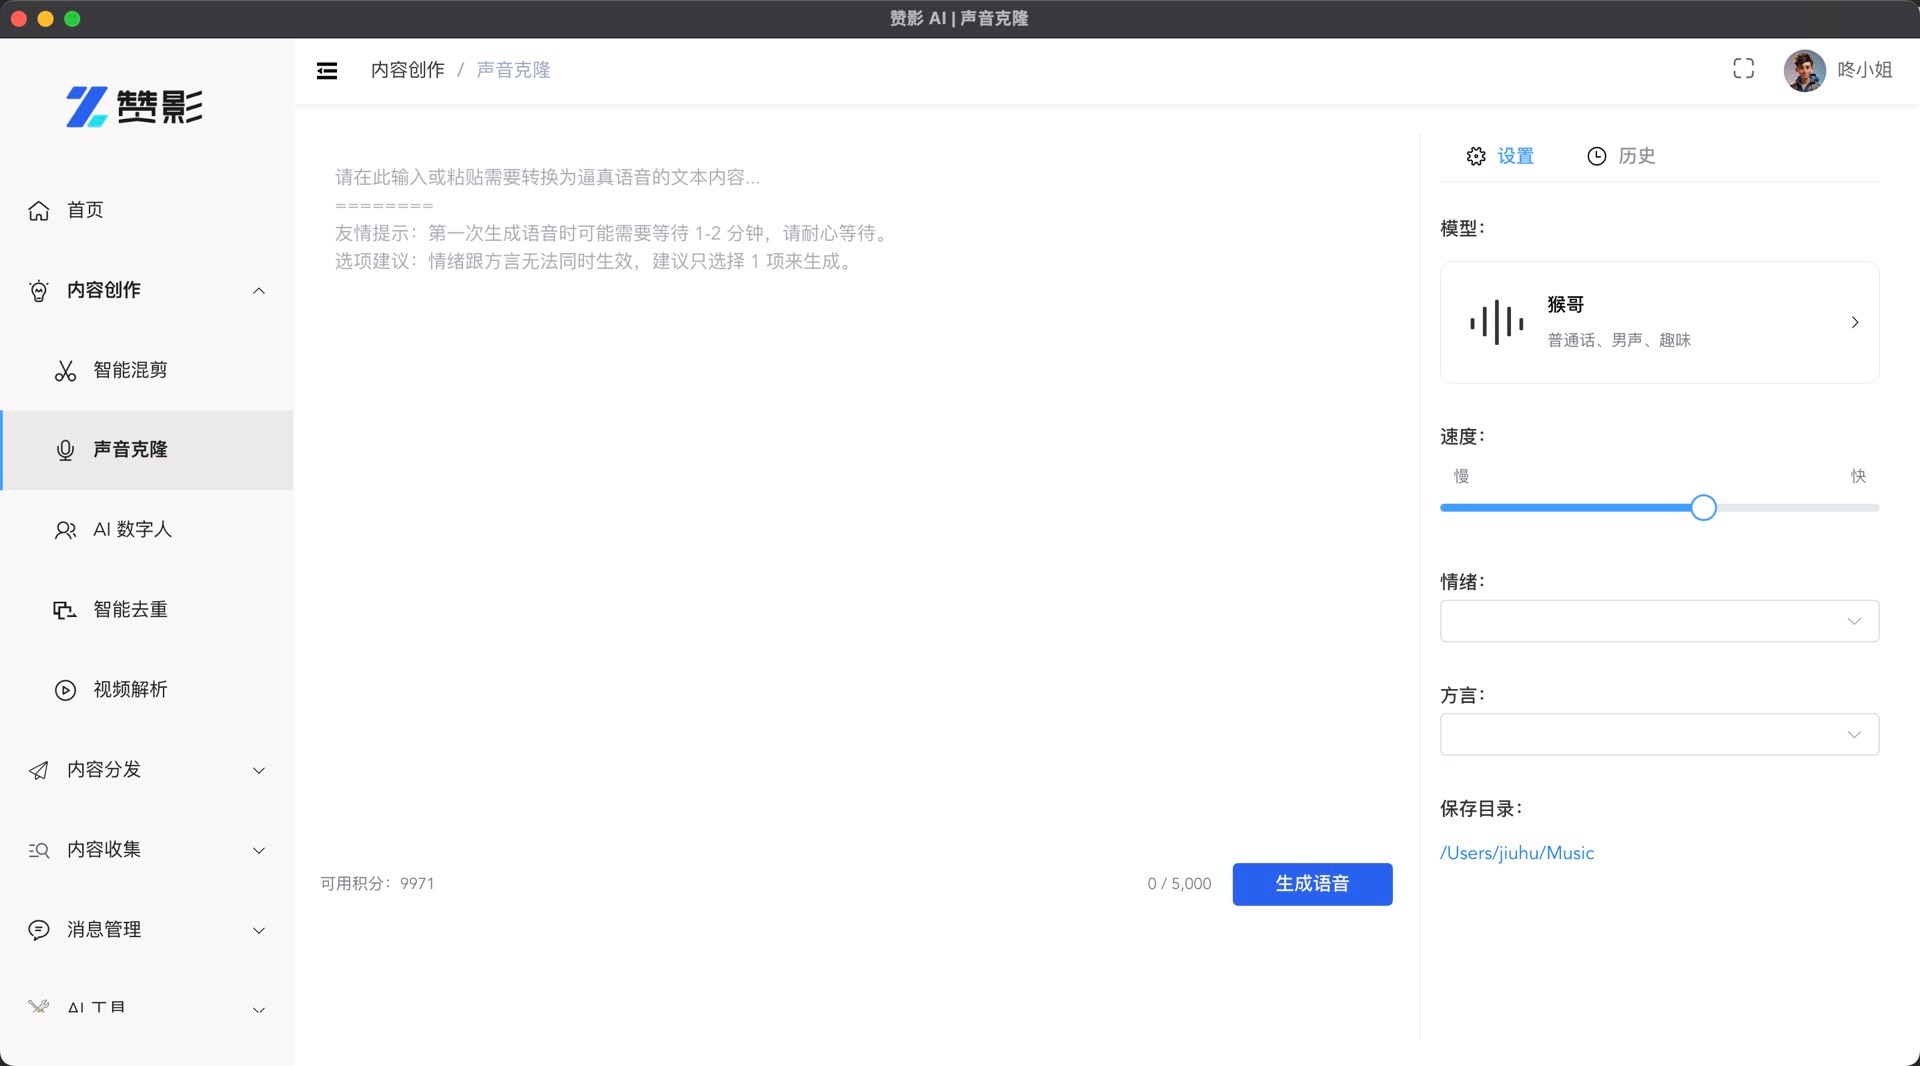This screenshot has width=1920, height=1066.
Task: Expand the AI 工具 menu chevron
Action: 259,1010
